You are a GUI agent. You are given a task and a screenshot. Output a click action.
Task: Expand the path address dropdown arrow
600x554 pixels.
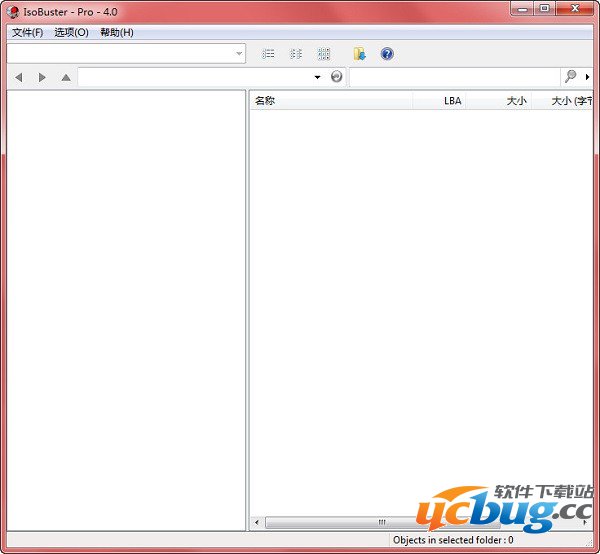coord(318,77)
